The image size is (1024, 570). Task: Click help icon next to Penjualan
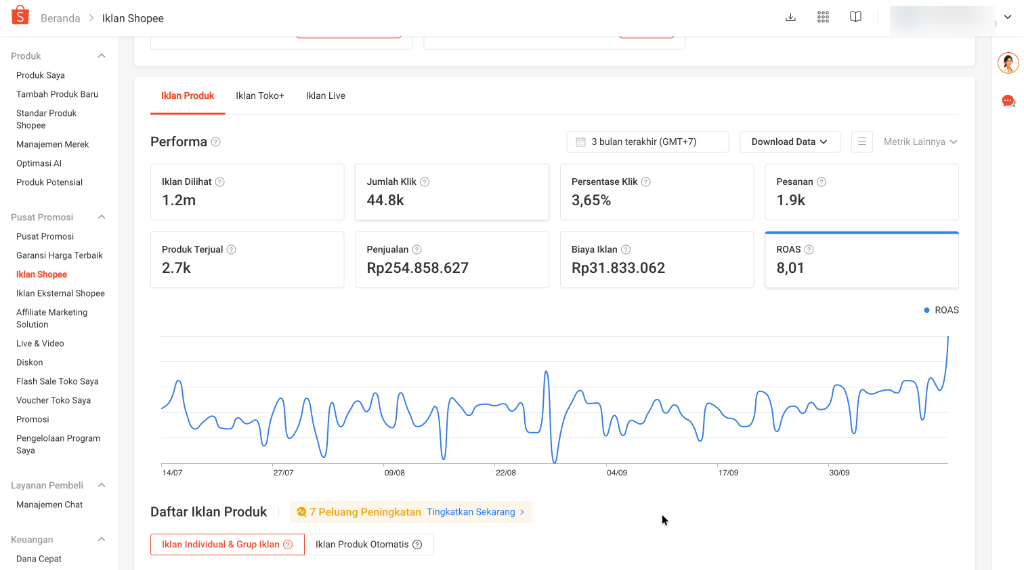(x=417, y=249)
